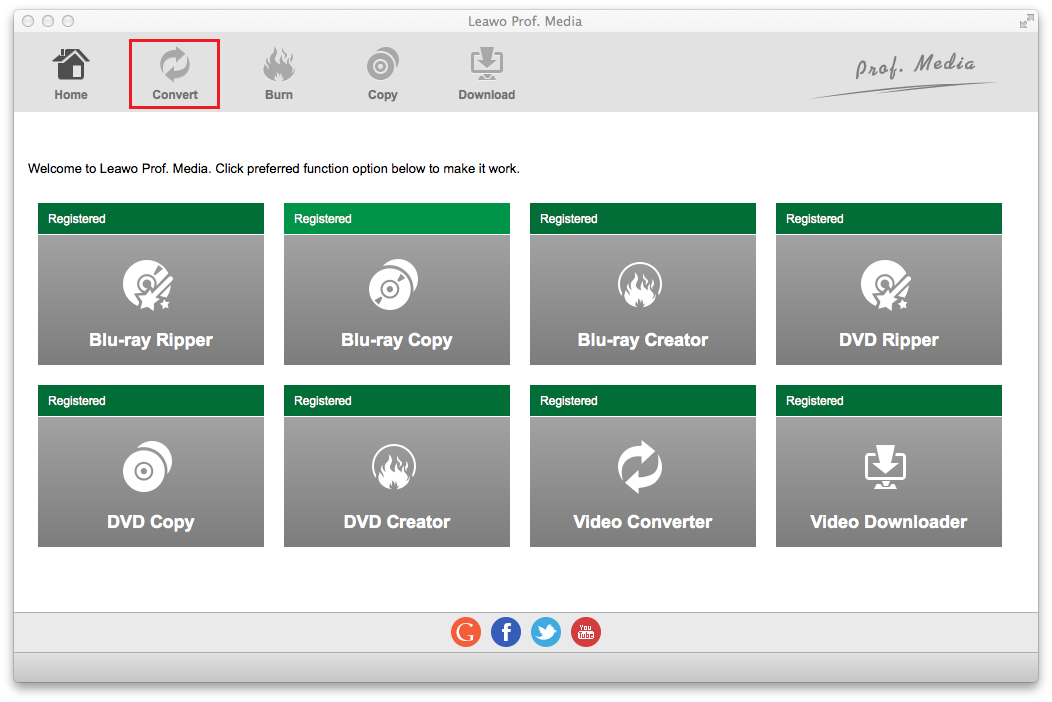Start the Blu-ray Creator module
Screen dimensions: 1052x702
click(x=643, y=300)
